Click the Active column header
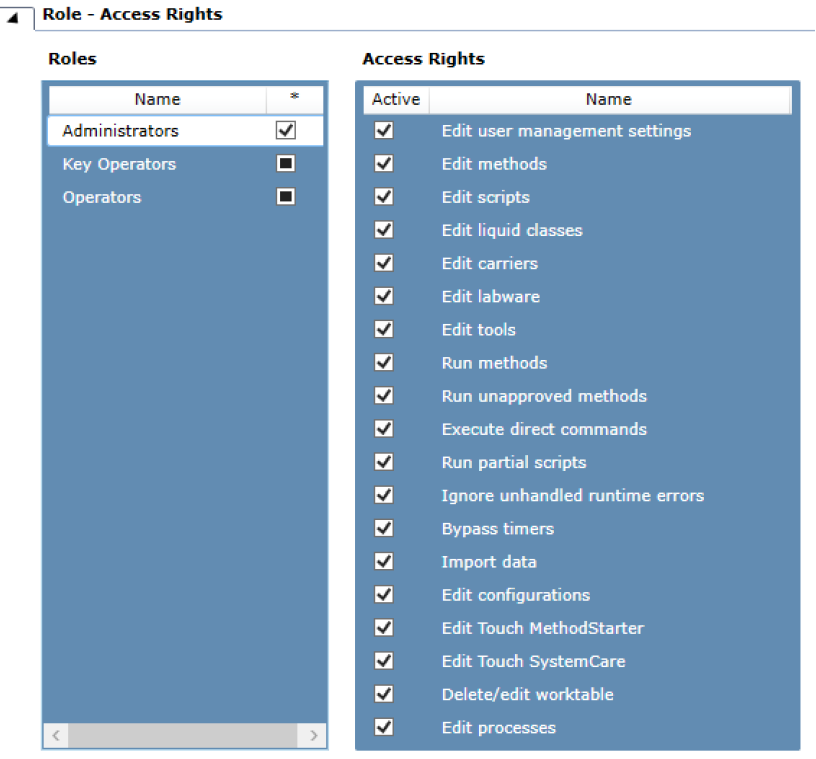Screen dimensions: 816x759 396,99
